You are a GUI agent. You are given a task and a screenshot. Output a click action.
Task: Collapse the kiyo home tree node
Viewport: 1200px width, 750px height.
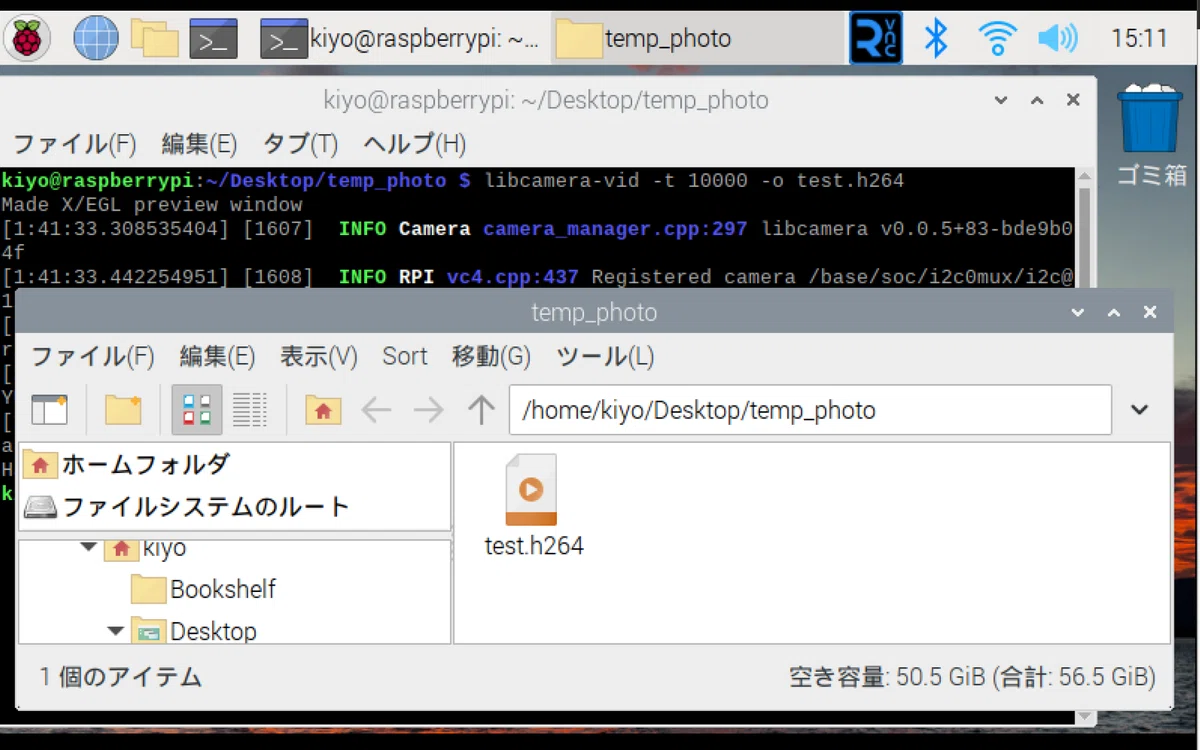pyautogui.click(x=88, y=548)
